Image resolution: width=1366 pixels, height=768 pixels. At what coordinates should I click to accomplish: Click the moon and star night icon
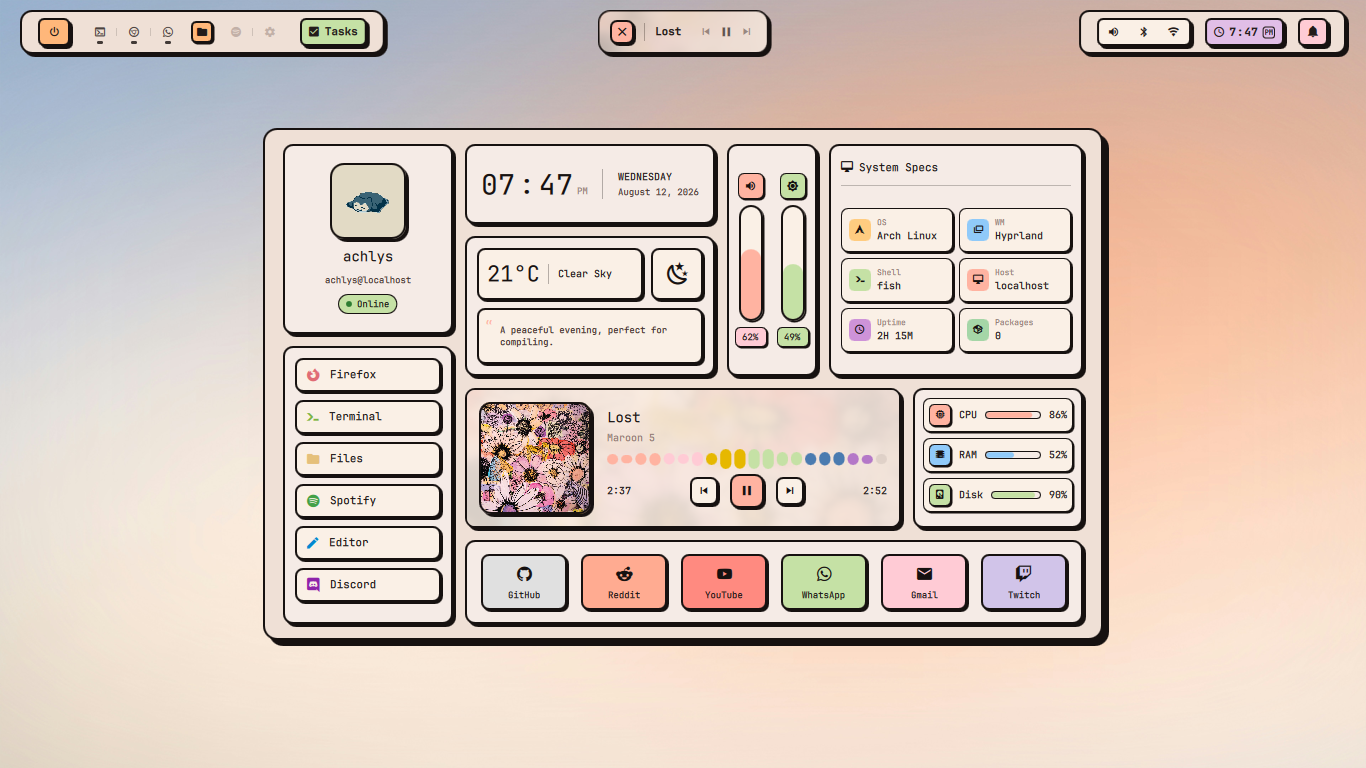coord(677,274)
